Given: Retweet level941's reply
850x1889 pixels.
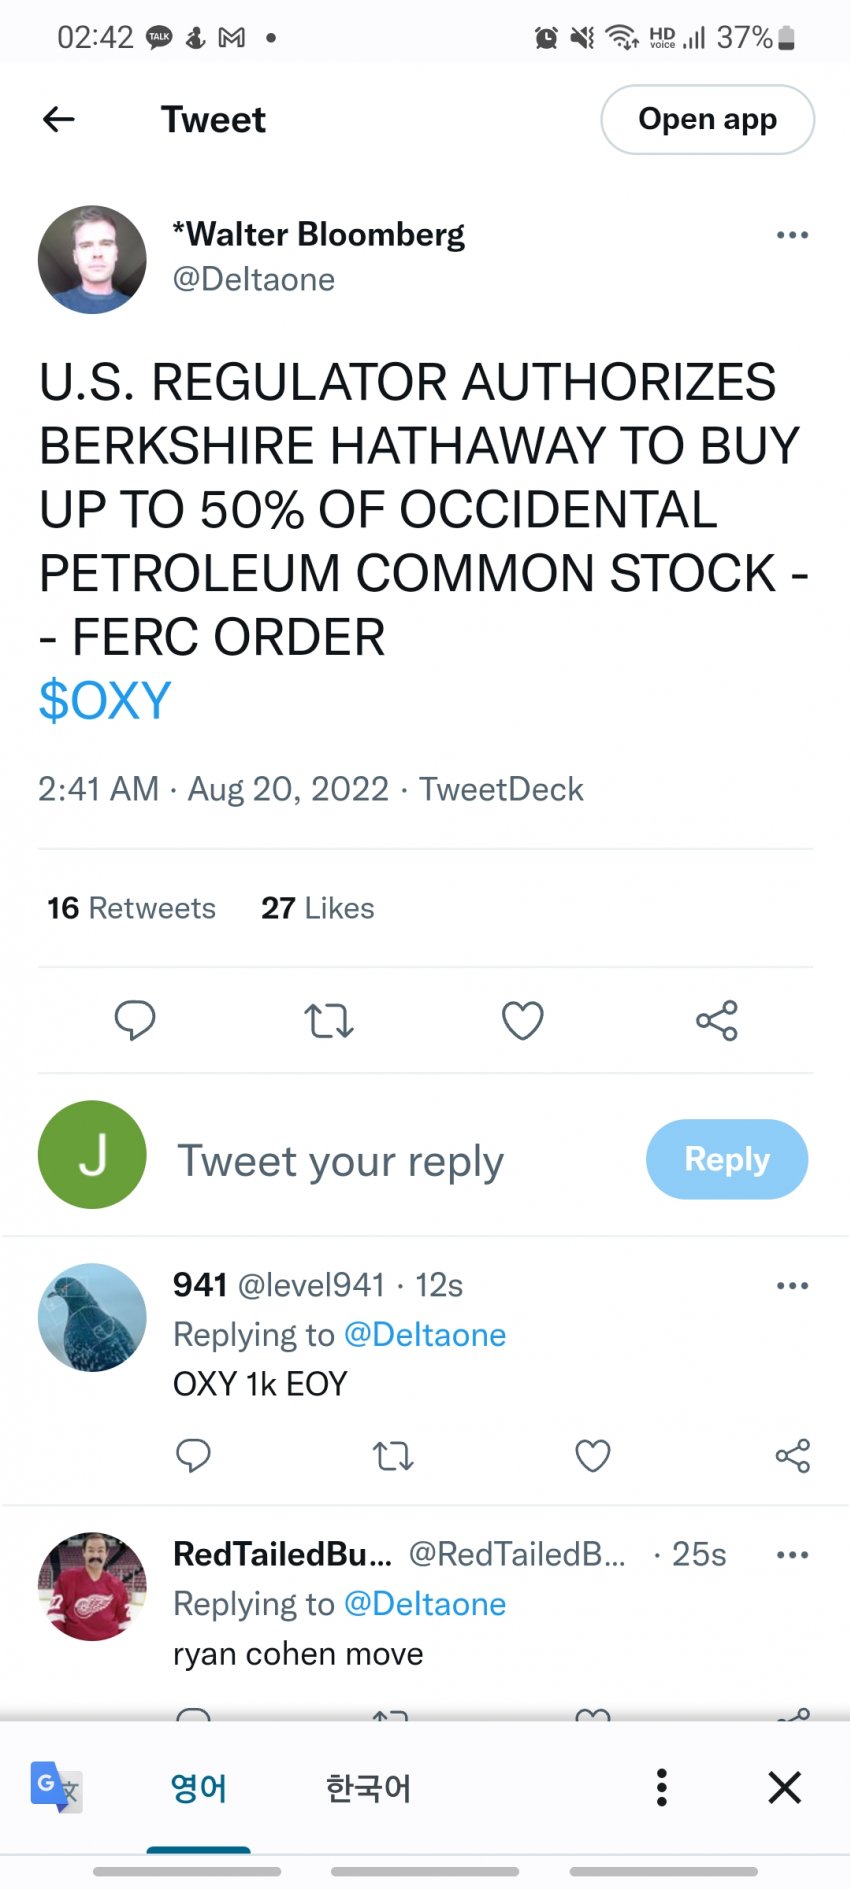Looking at the screenshot, I should [393, 1456].
